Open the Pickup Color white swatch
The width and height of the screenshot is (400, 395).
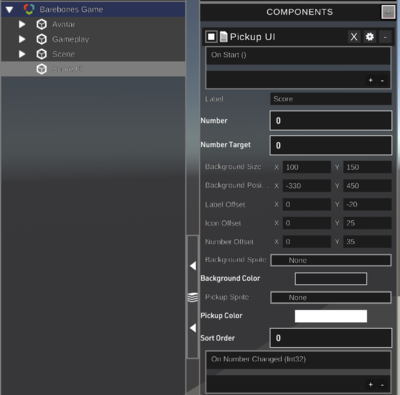(331, 316)
